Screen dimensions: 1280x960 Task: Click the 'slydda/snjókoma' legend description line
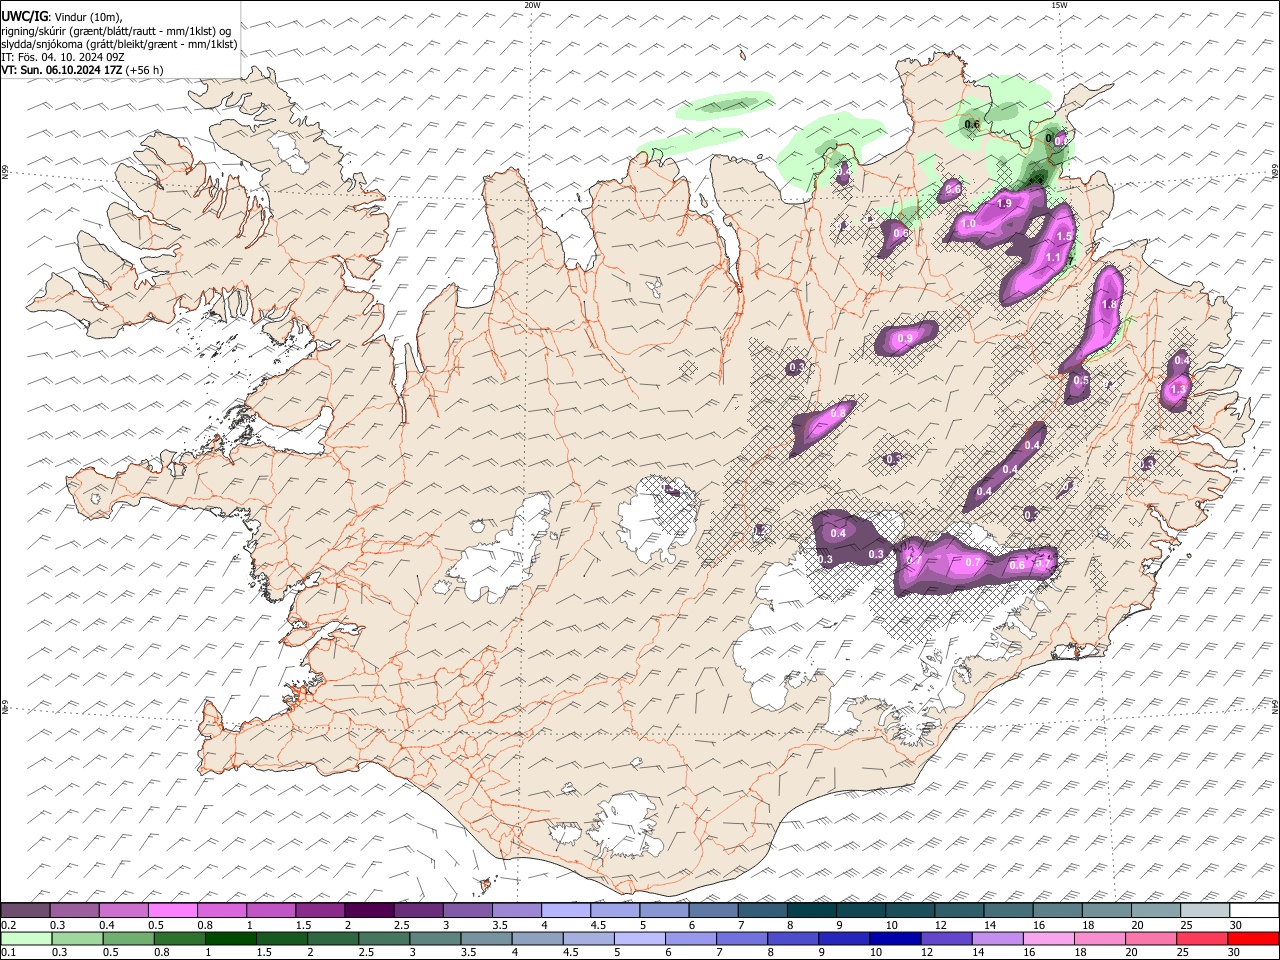tap(119, 44)
